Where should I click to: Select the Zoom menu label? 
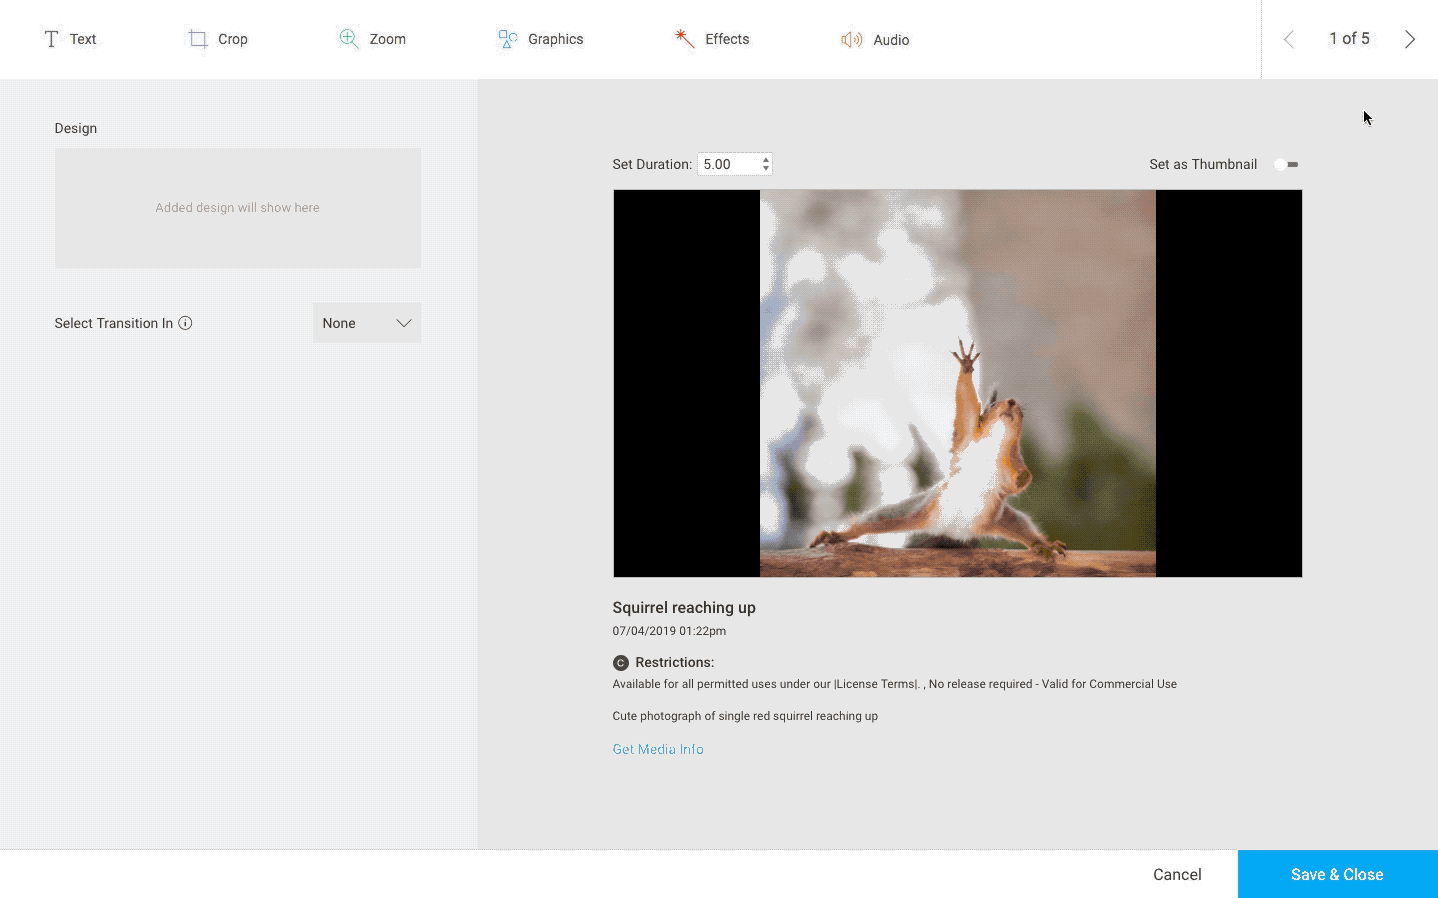tap(388, 39)
